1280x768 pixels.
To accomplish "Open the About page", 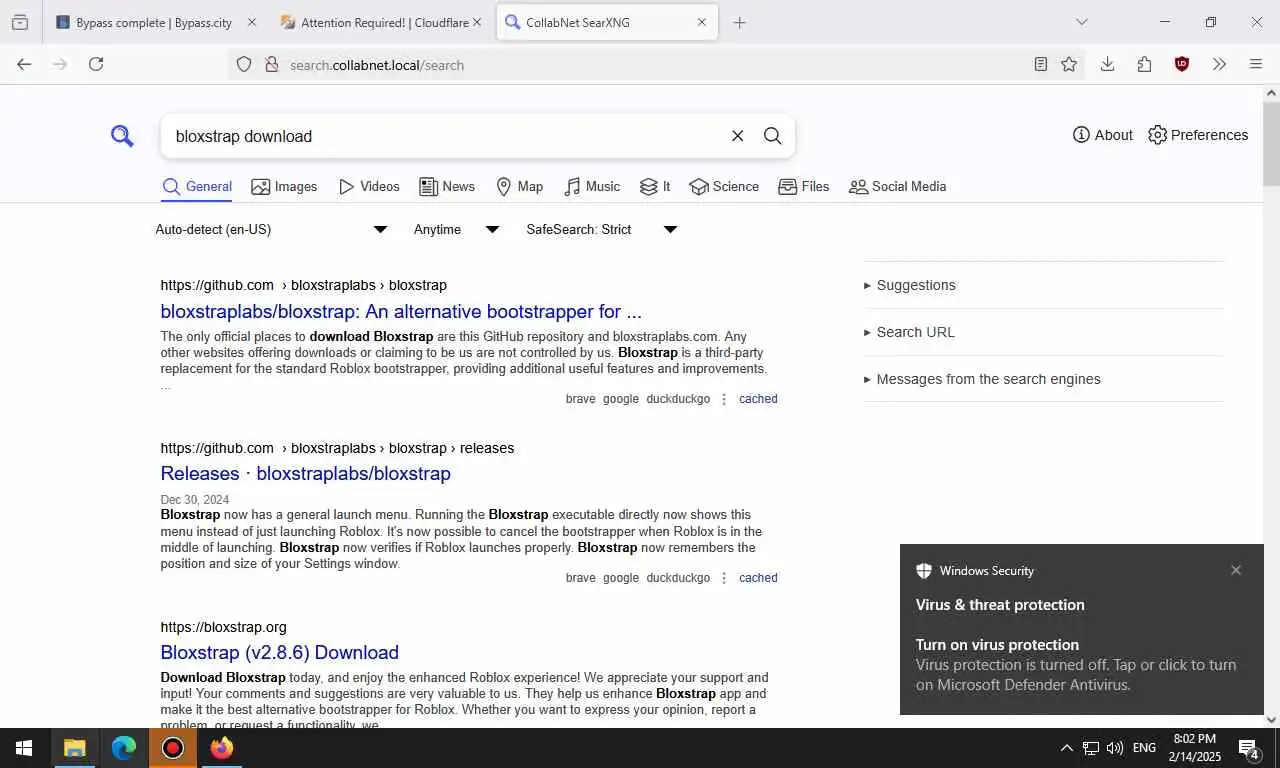I will click(1102, 135).
